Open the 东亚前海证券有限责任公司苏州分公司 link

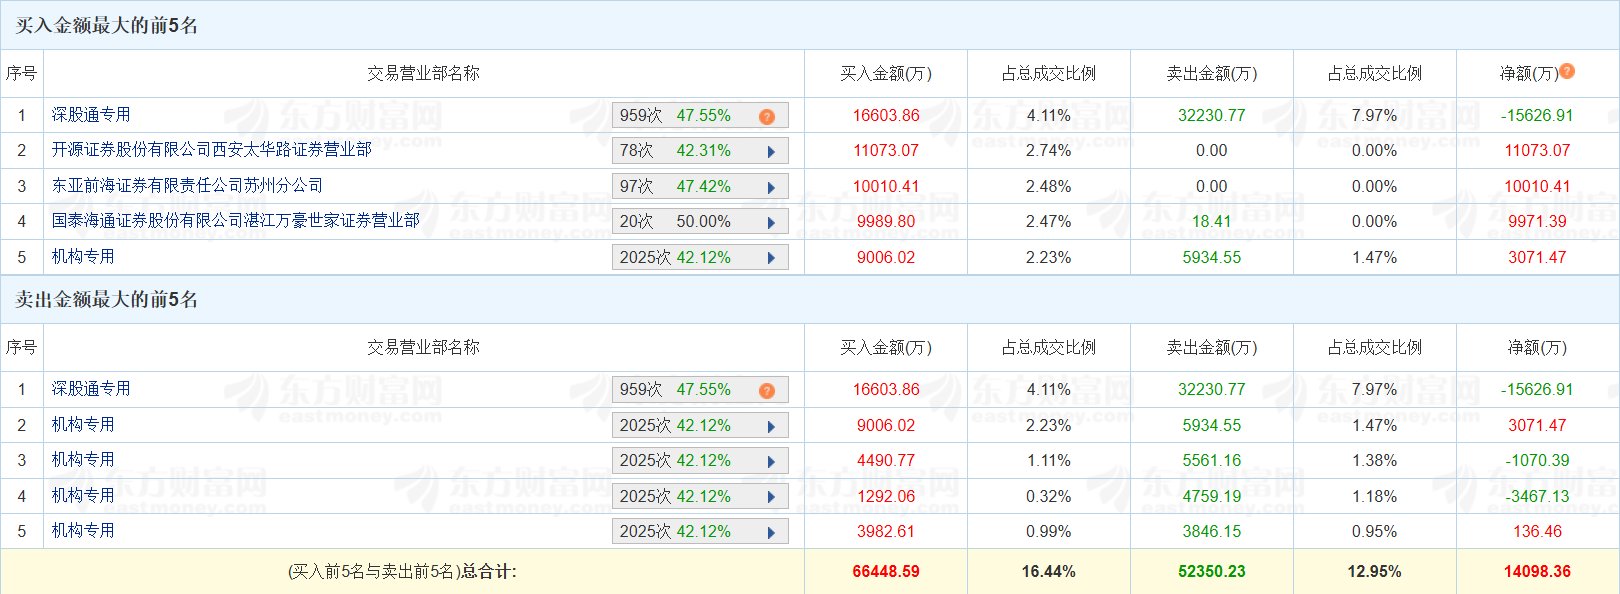(x=187, y=186)
